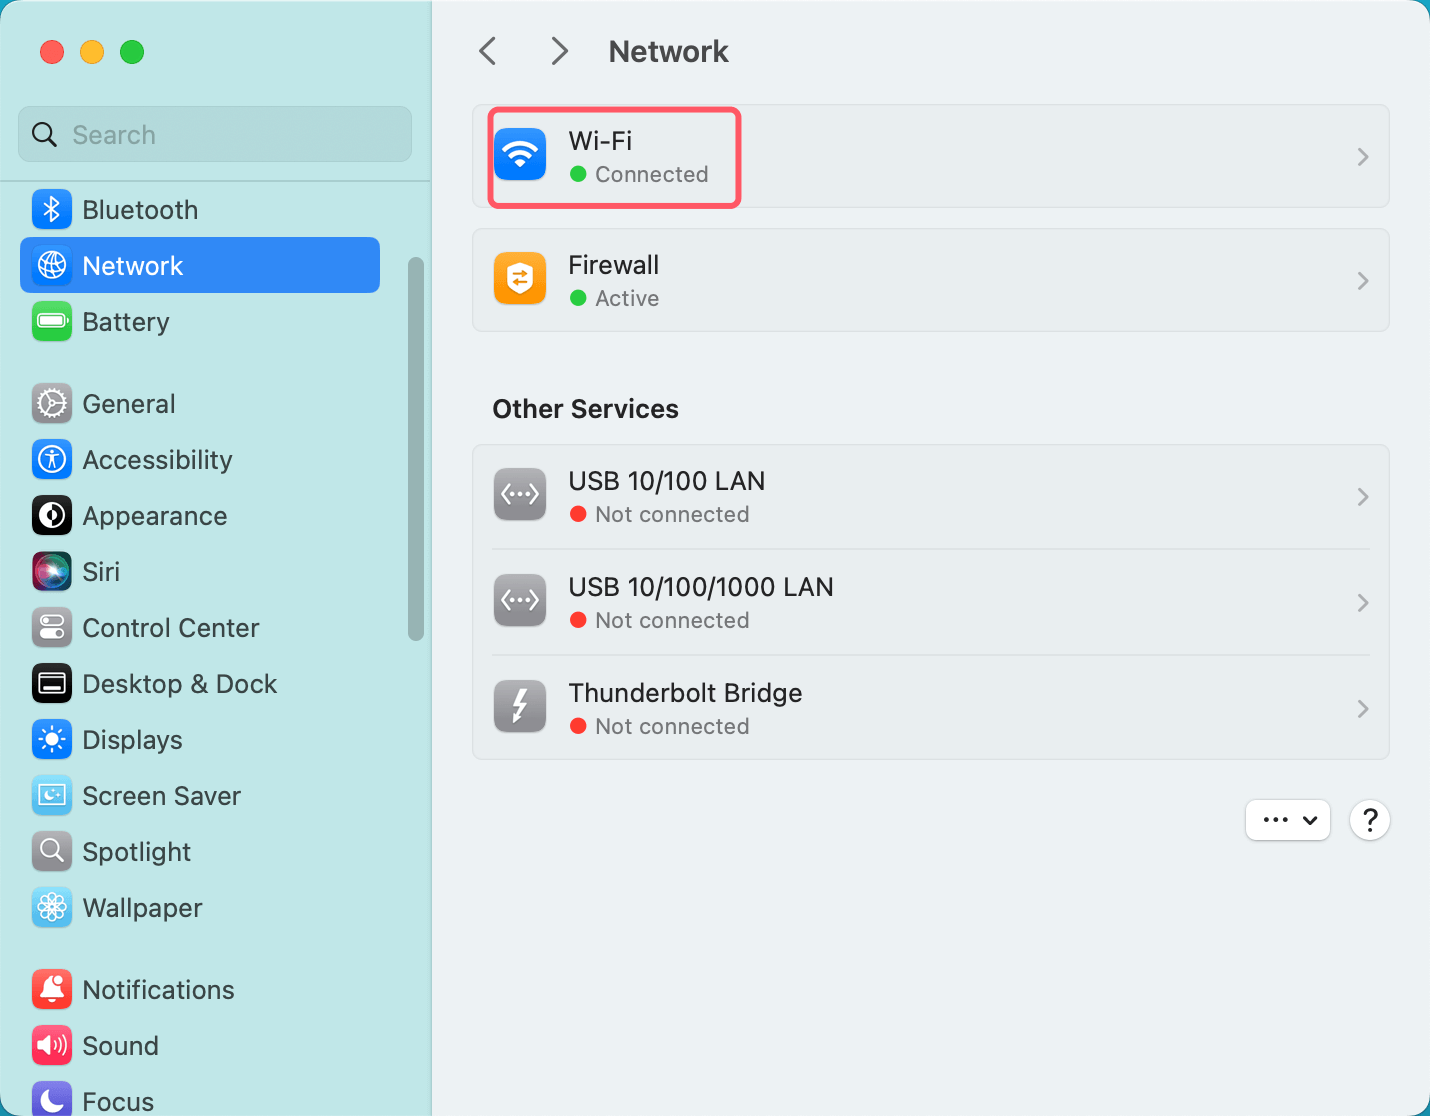Image resolution: width=1430 pixels, height=1116 pixels.
Task: Click the green Connected status indicator
Action: click(578, 174)
